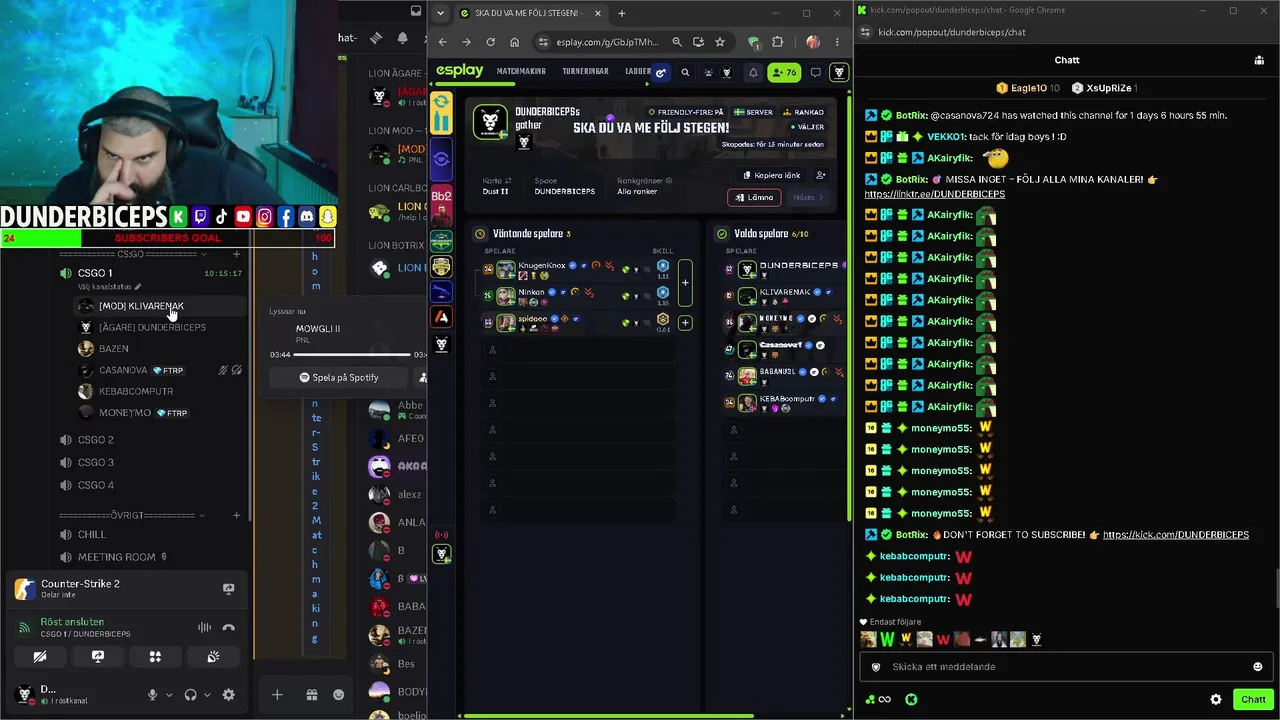
Task: Add KnugenKnox and Ninkan with plus button
Action: pyautogui.click(x=685, y=282)
